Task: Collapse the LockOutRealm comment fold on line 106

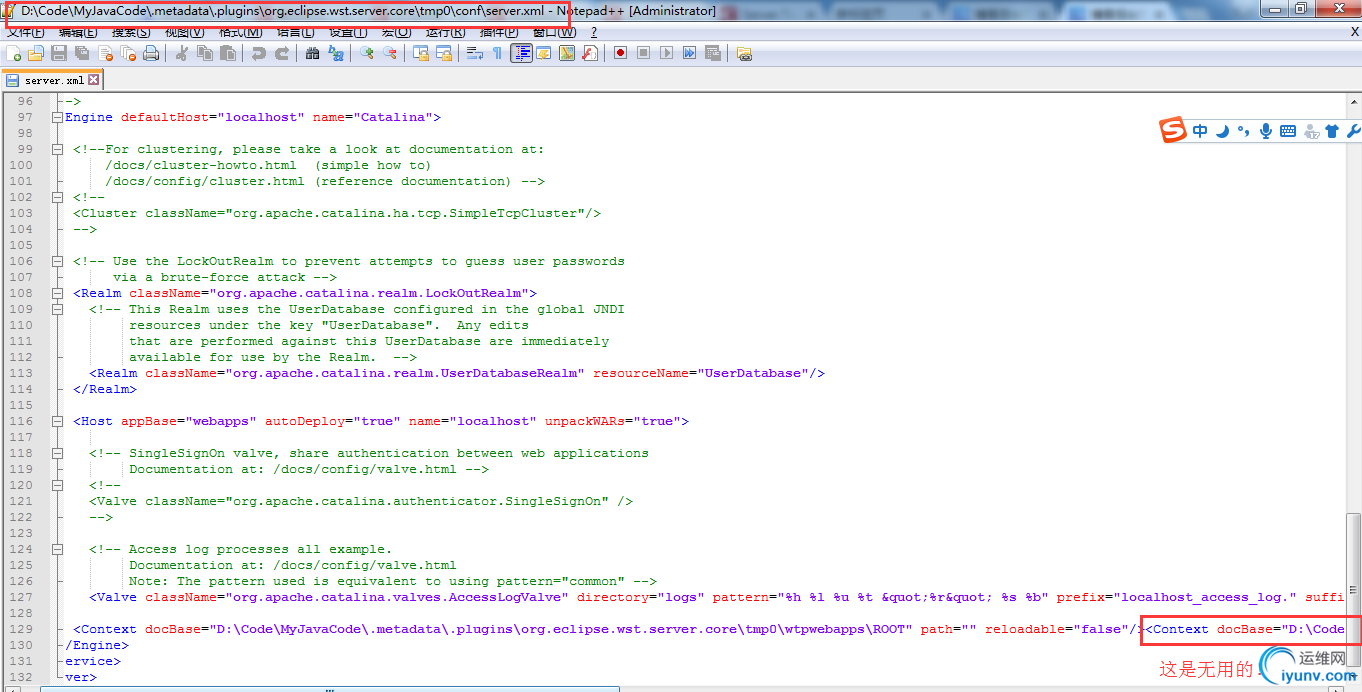Action: pos(57,261)
